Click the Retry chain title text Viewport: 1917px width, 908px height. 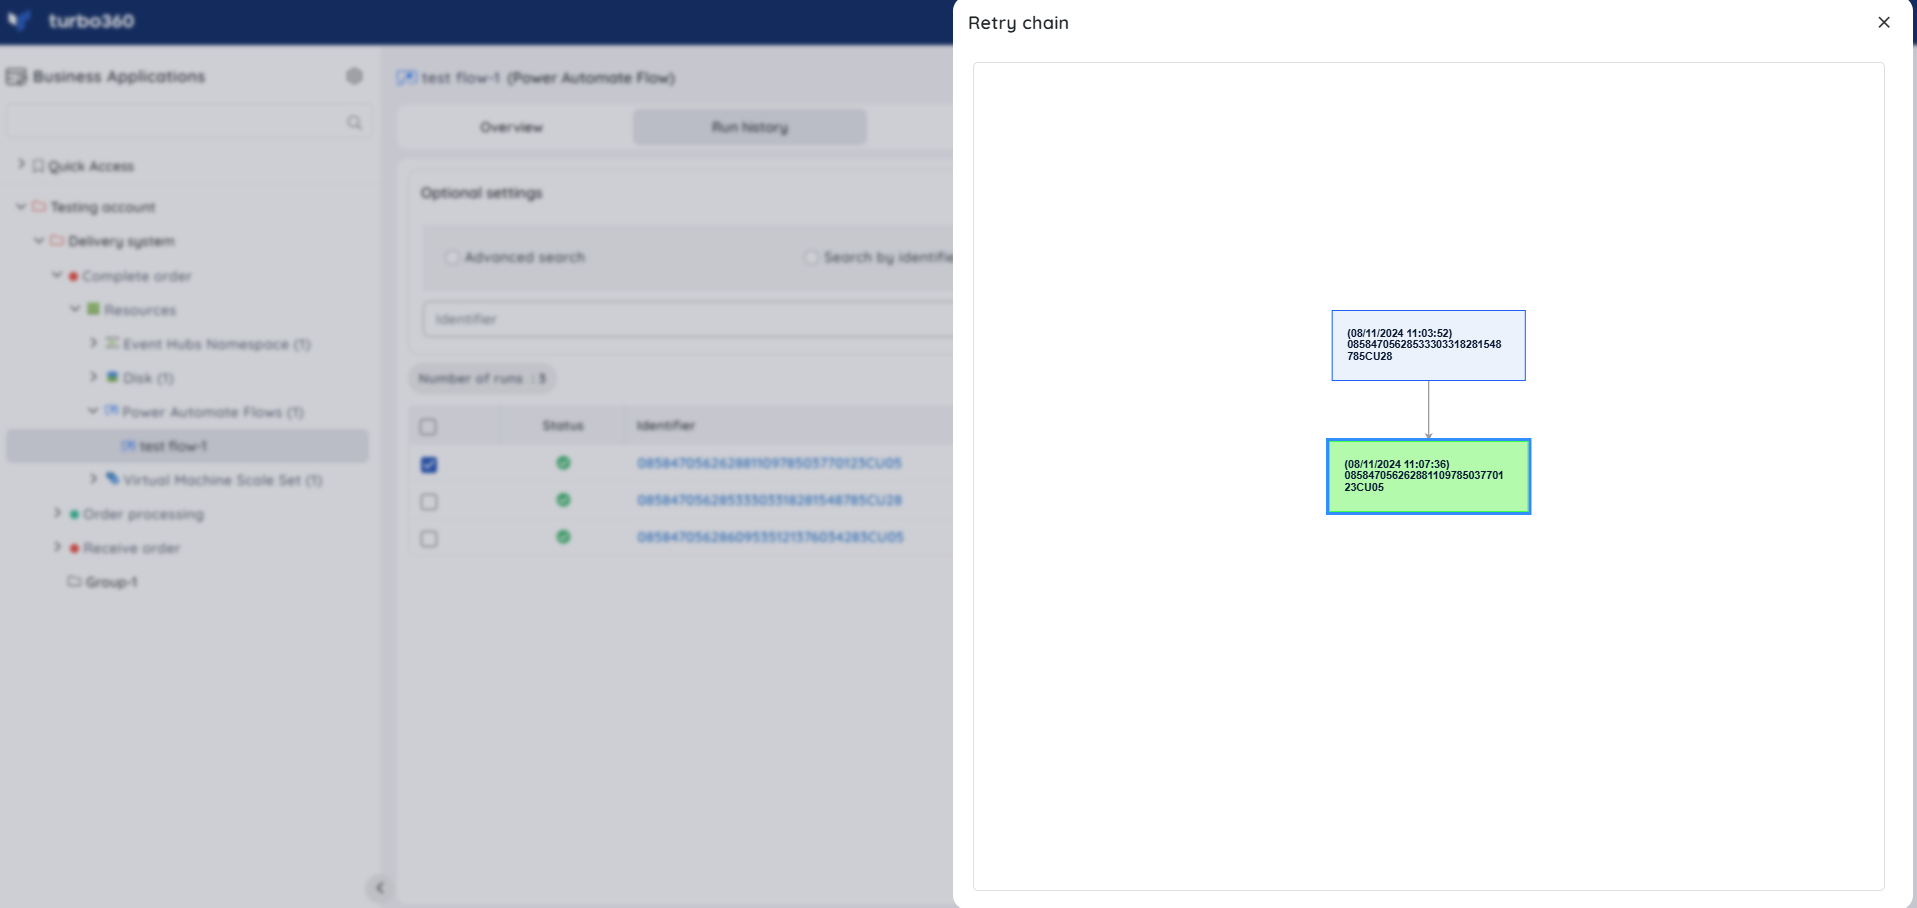pyautogui.click(x=1018, y=23)
